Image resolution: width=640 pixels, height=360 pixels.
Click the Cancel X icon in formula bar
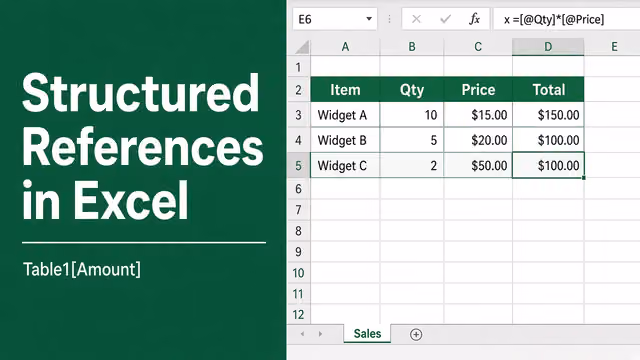coord(416,19)
